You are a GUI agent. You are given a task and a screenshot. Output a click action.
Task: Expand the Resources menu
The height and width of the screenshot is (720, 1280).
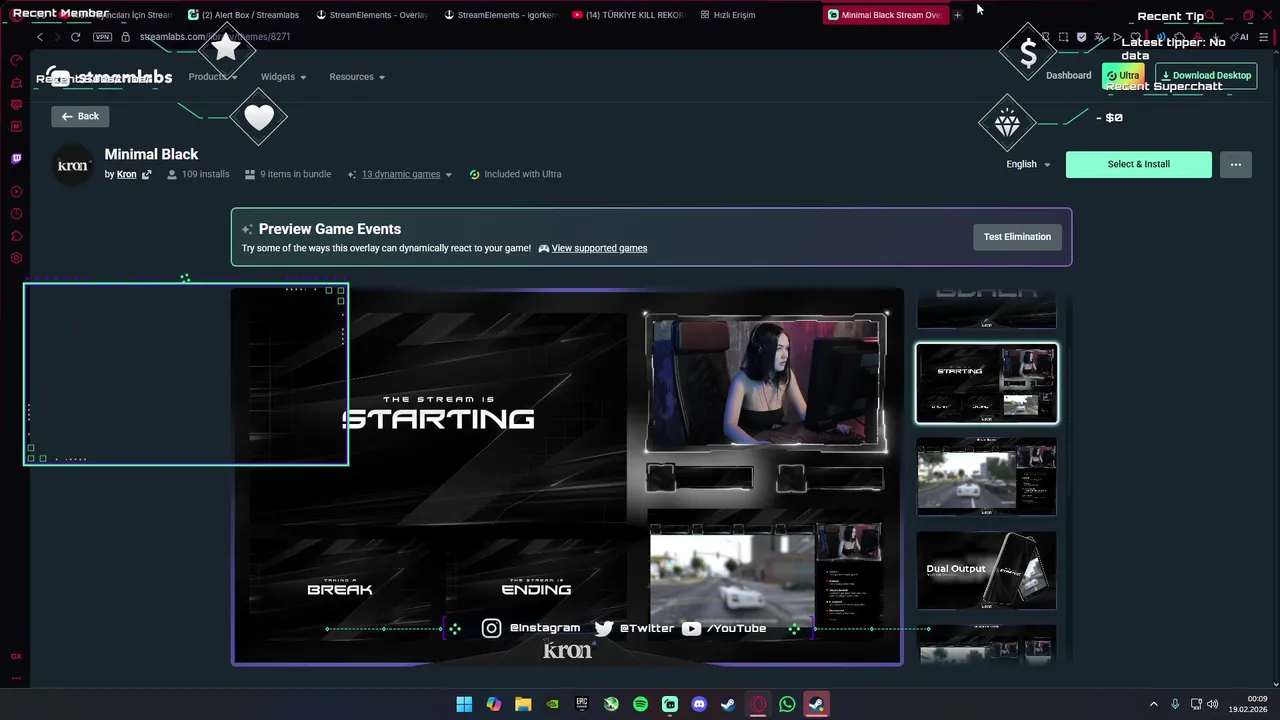click(357, 77)
